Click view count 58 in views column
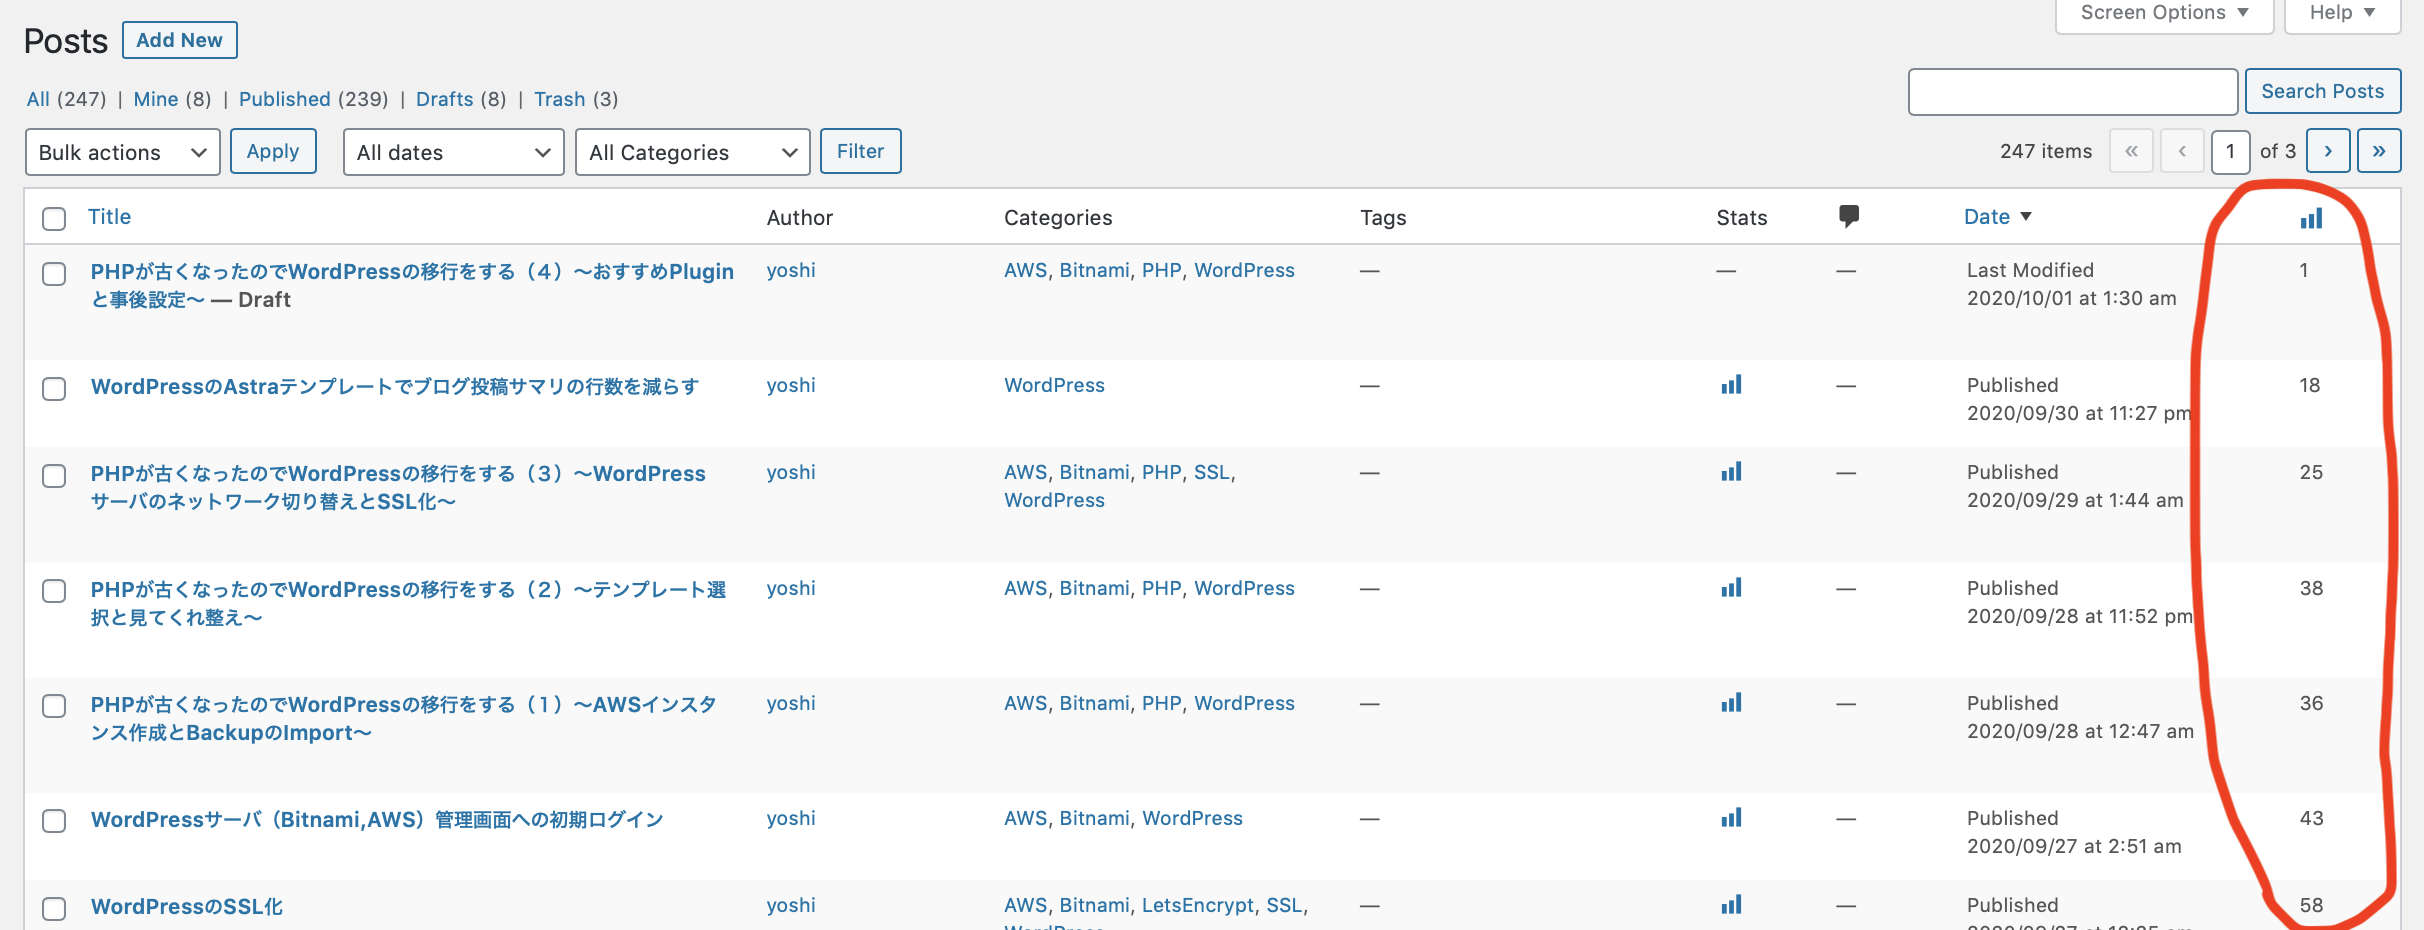Viewport: 2424px width, 930px height. (x=2311, y=905)
